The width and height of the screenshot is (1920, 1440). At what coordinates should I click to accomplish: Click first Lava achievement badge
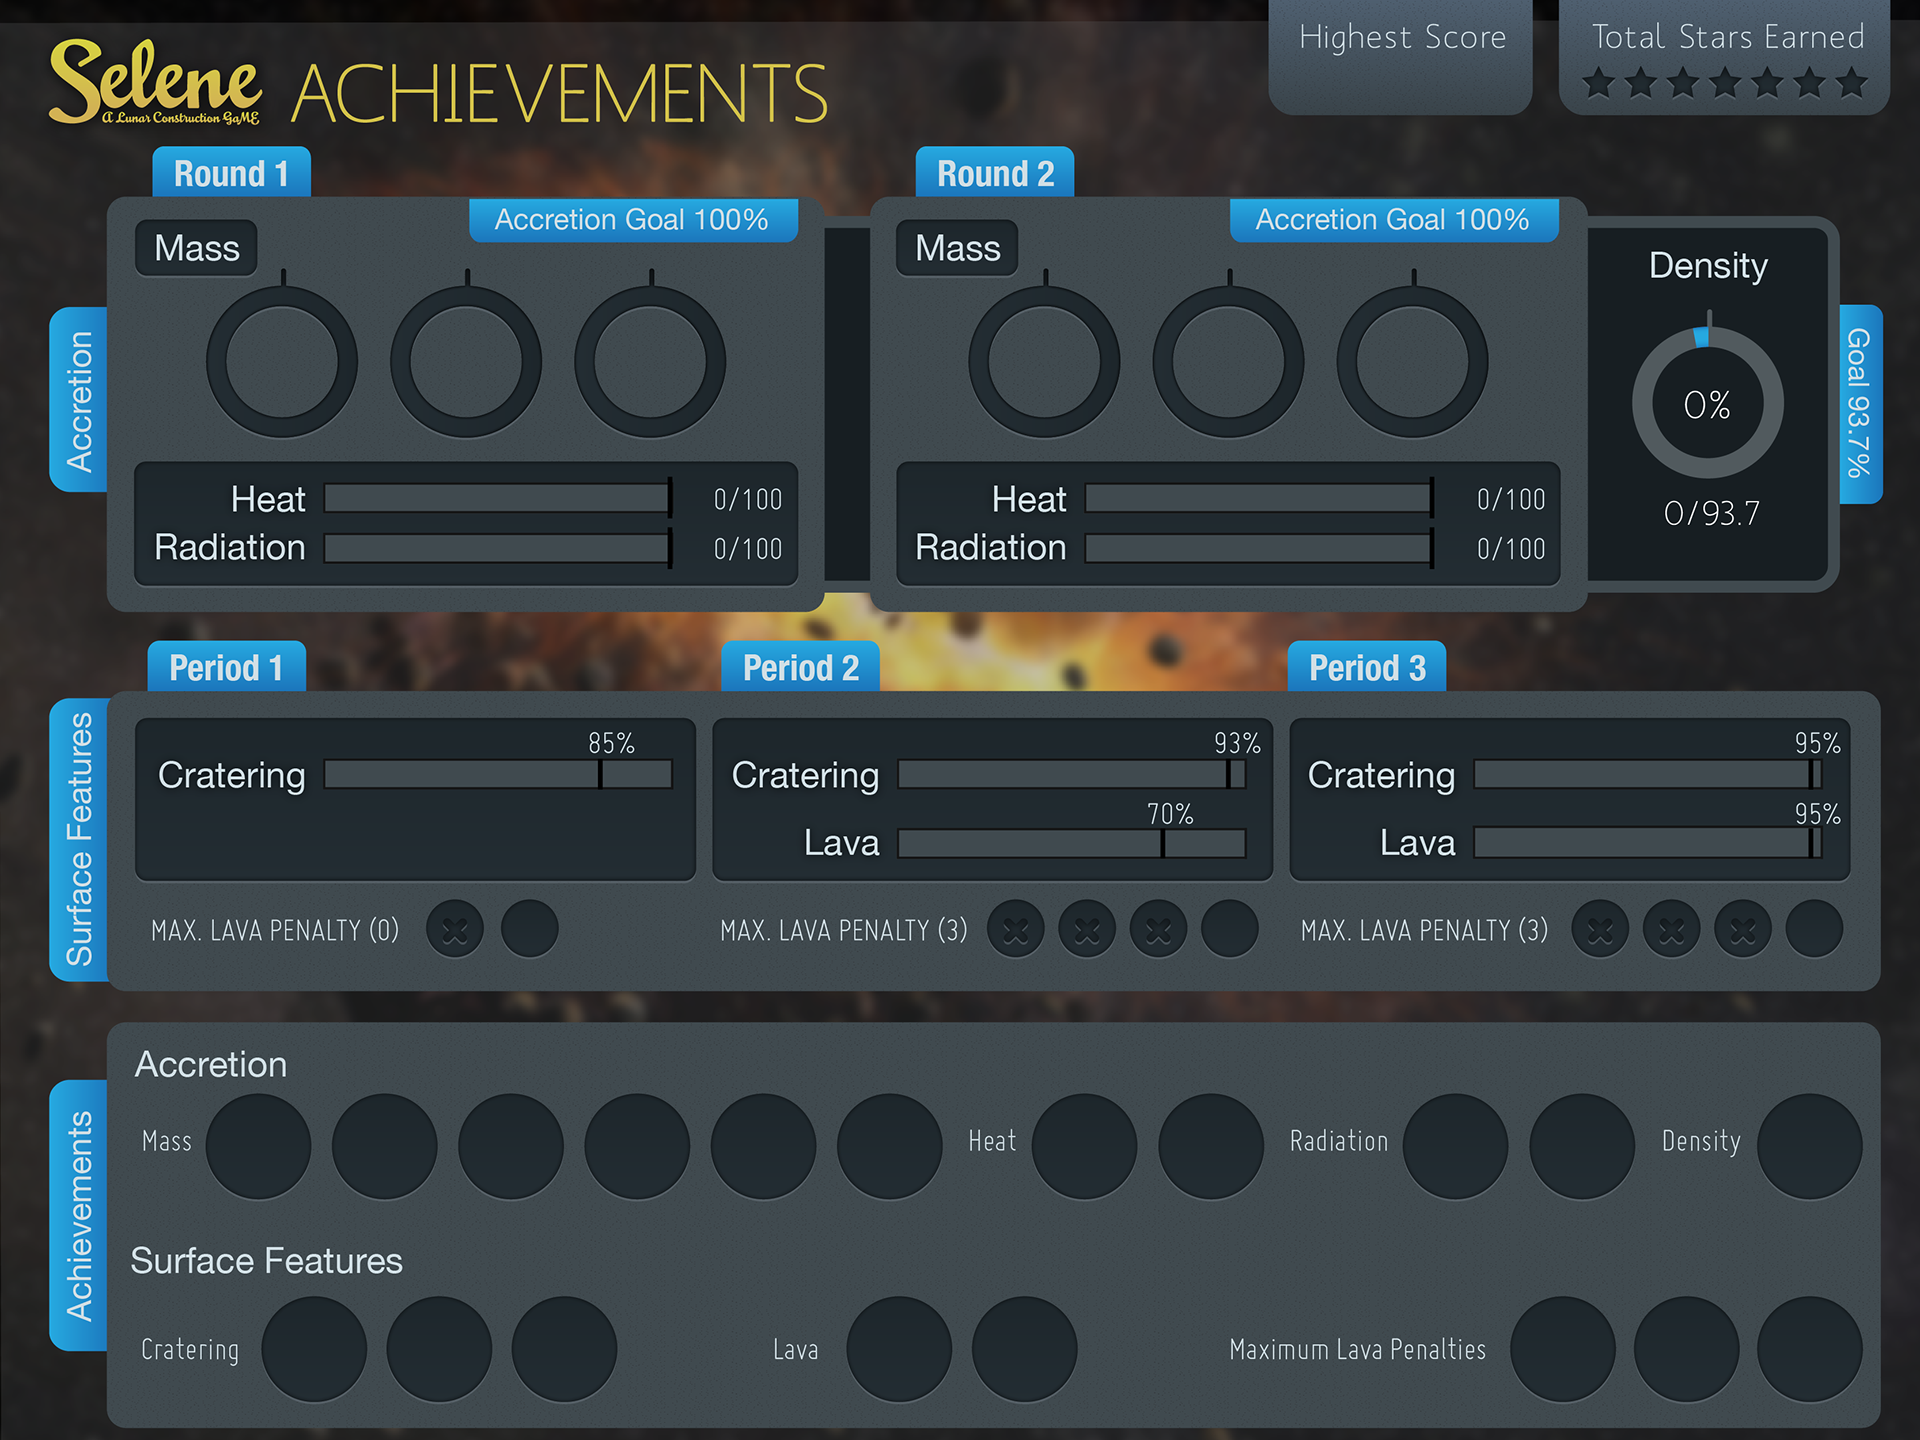pyautogui.click(x=898, y=1349)
